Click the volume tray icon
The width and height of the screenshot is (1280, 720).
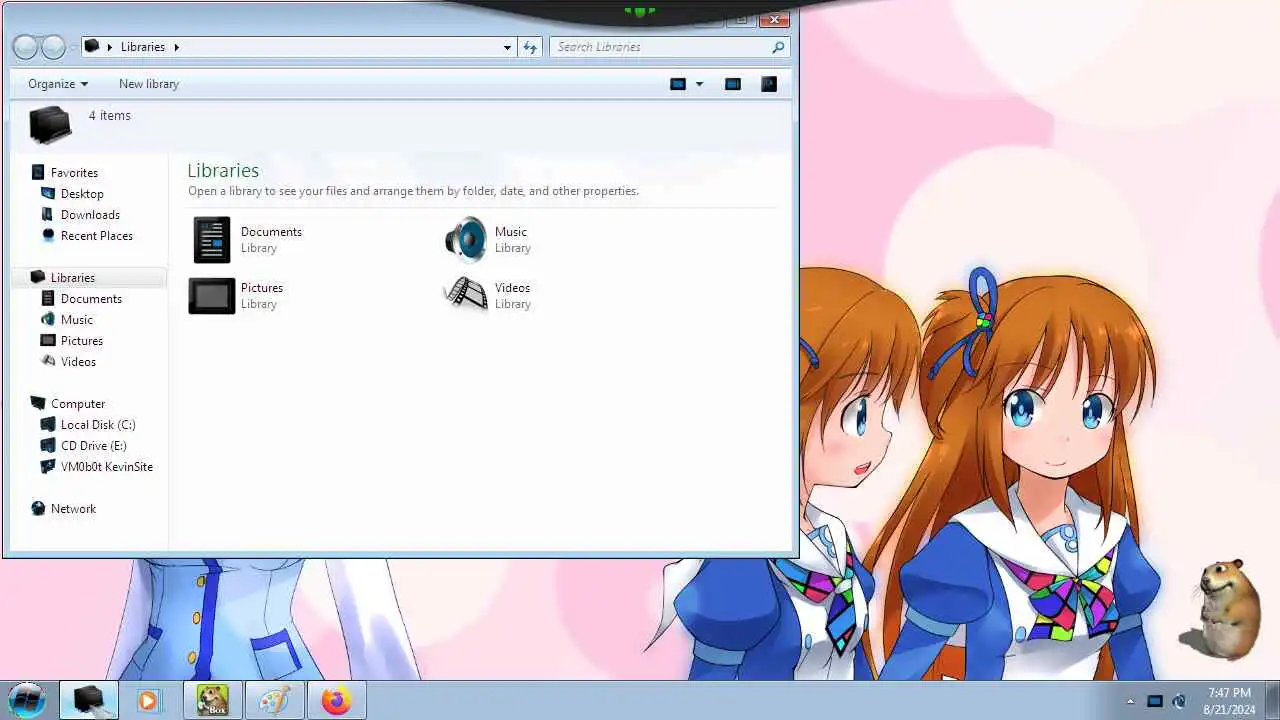pyautogui.click(x=1179, y=701)
